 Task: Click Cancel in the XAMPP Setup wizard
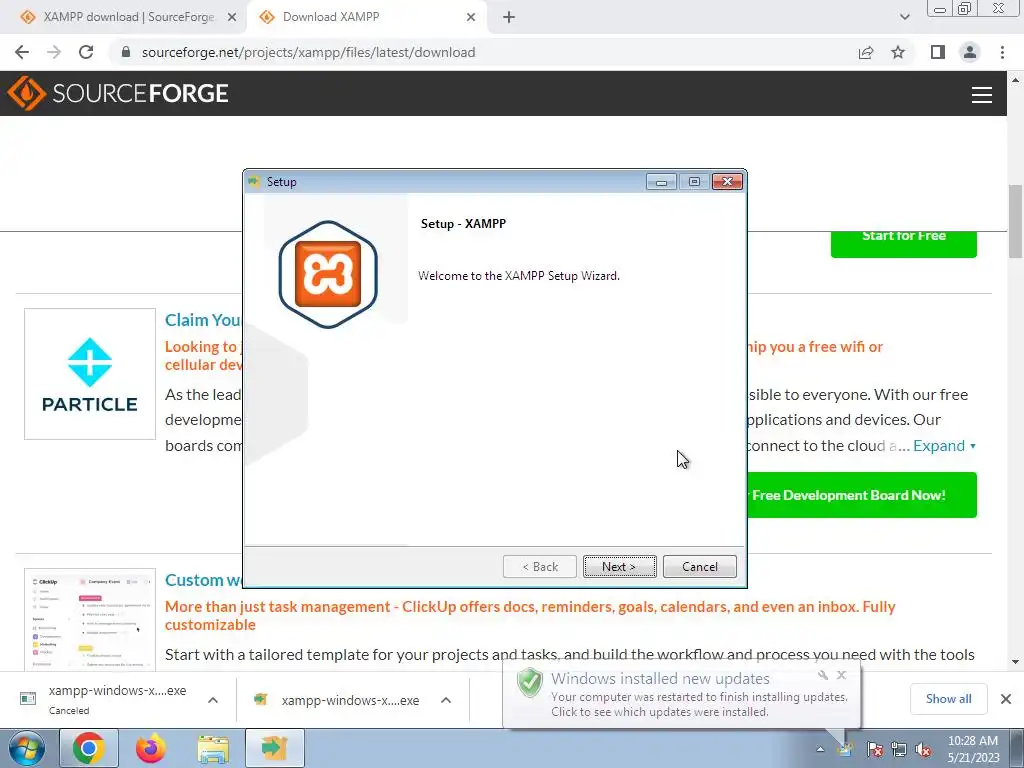click(x=699, y=566)
